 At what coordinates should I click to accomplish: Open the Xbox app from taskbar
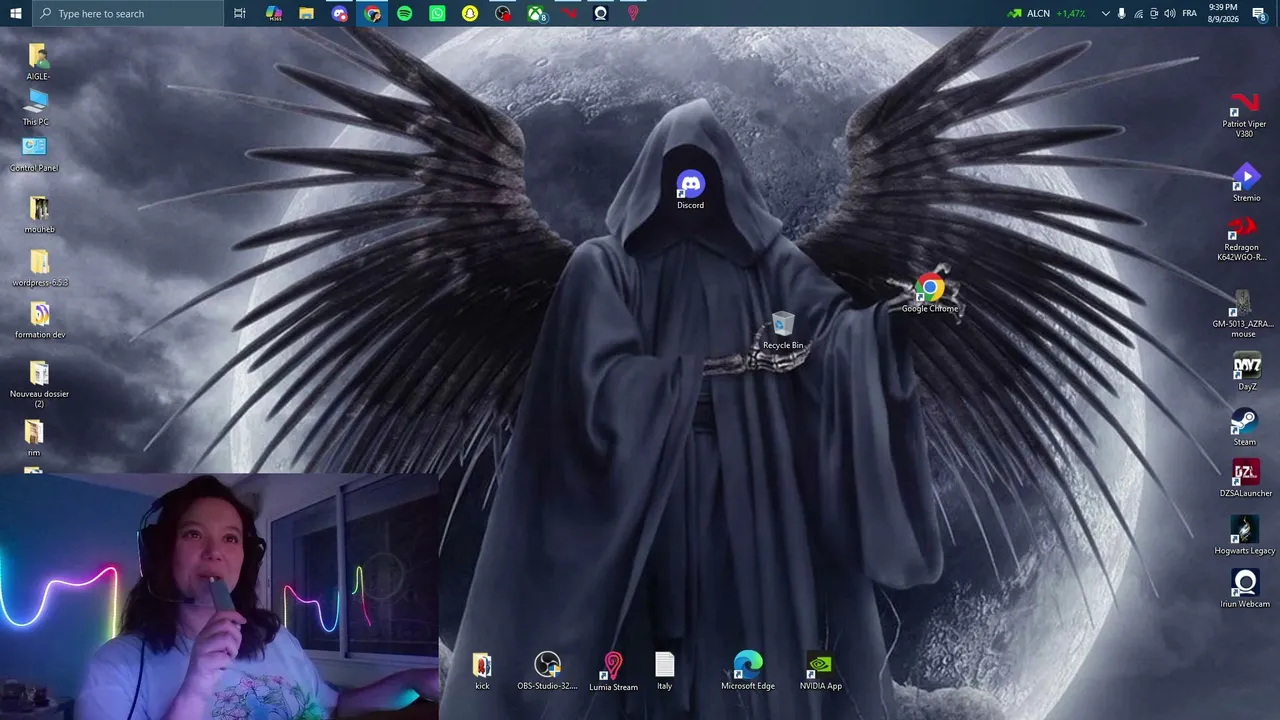point(537,13)
